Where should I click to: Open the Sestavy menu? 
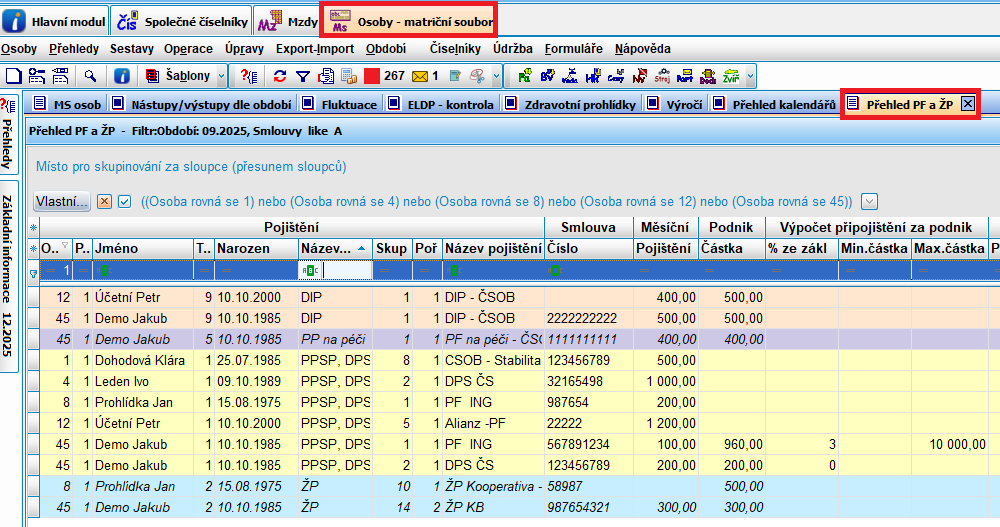132,48
